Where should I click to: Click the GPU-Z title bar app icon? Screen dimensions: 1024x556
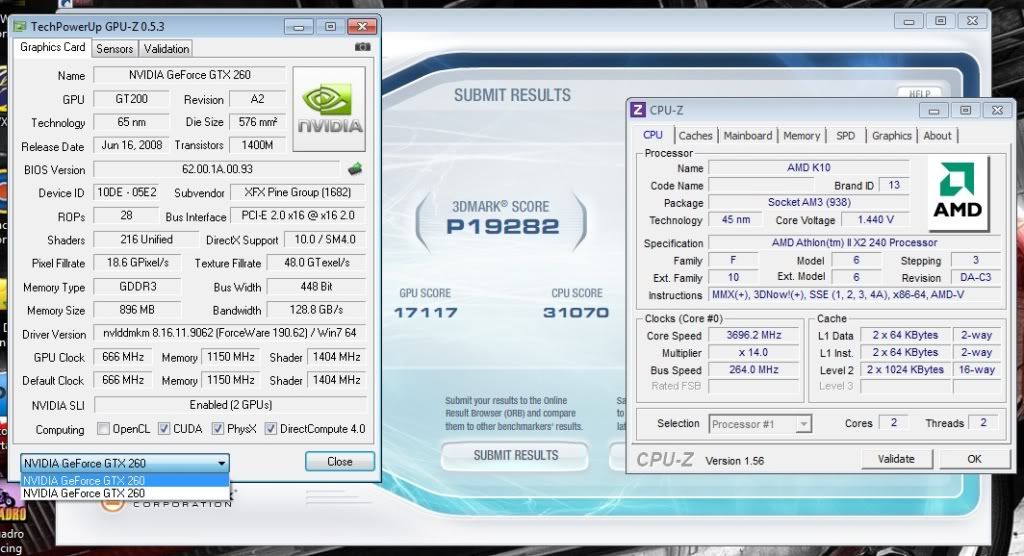20,27
